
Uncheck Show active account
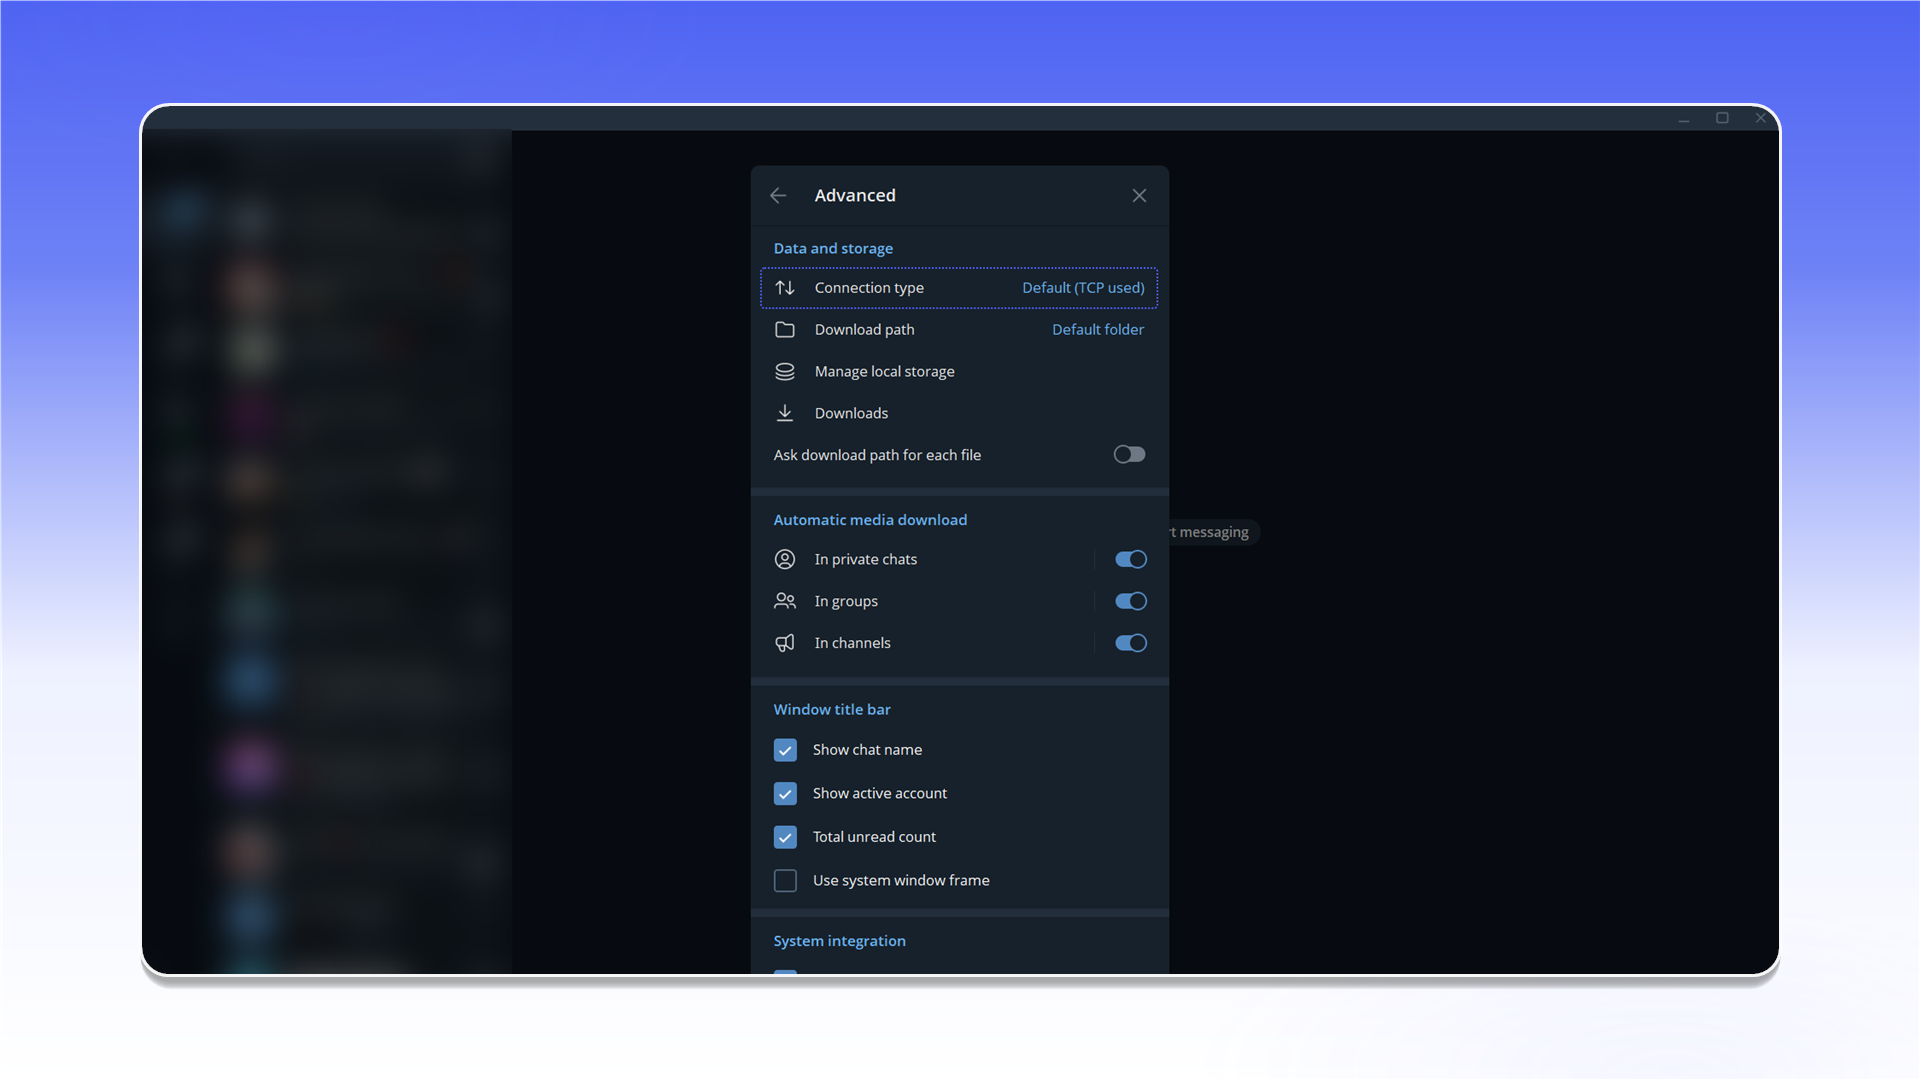tap(785, 794)
